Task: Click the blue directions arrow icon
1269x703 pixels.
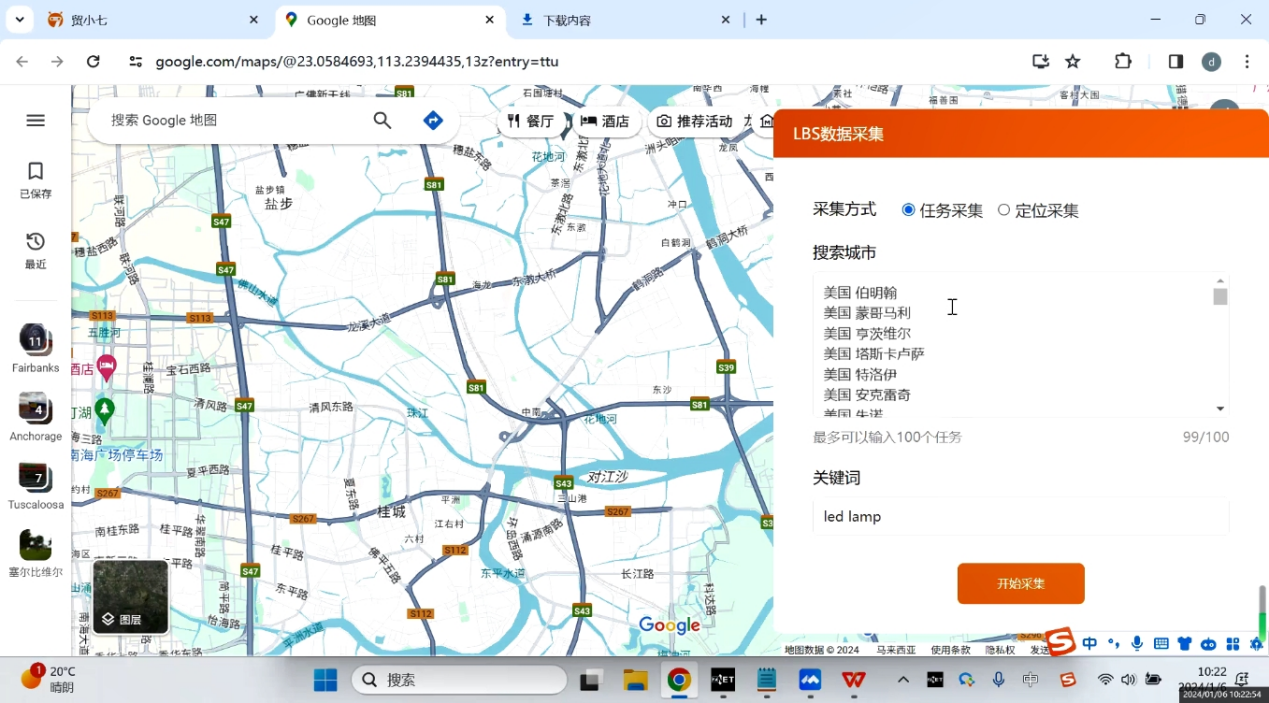Action: pyautogui.click(x=433, y=120)
